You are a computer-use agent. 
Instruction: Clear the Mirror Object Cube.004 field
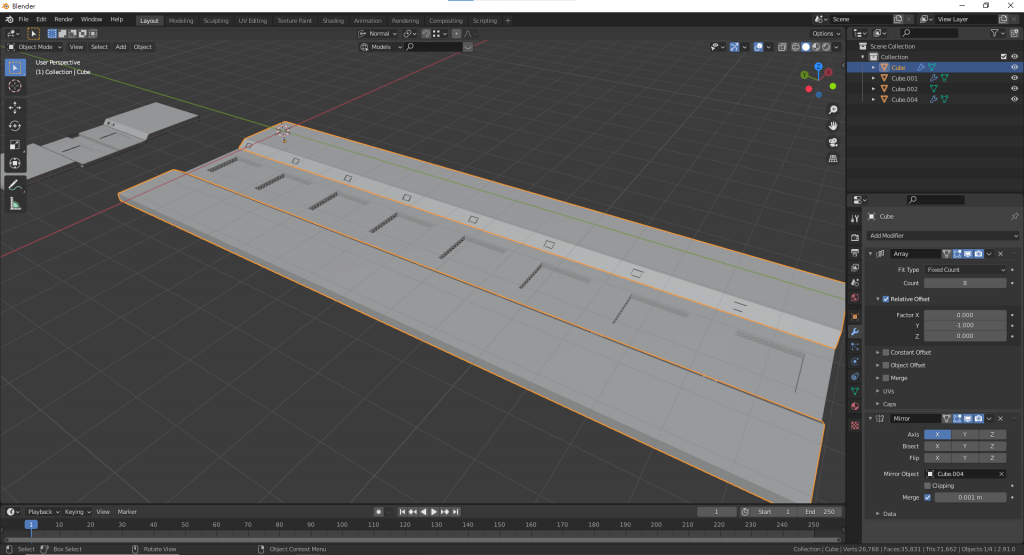click(1001, 474)
